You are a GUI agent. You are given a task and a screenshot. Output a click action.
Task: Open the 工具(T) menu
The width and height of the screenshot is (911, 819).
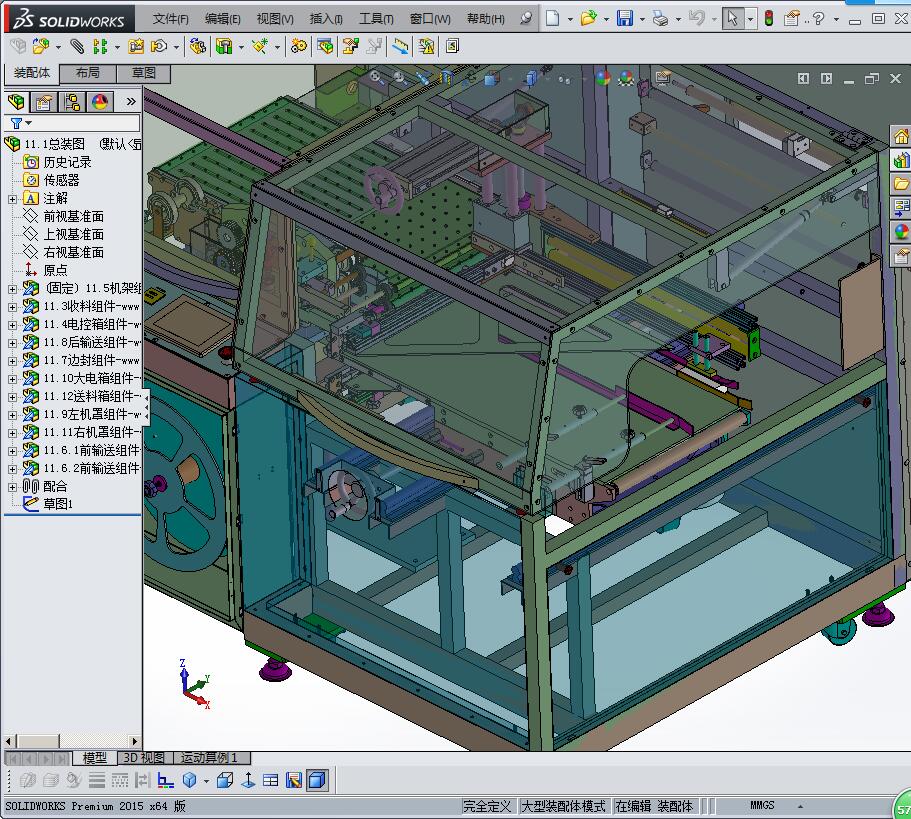click(x=376, y=19)
